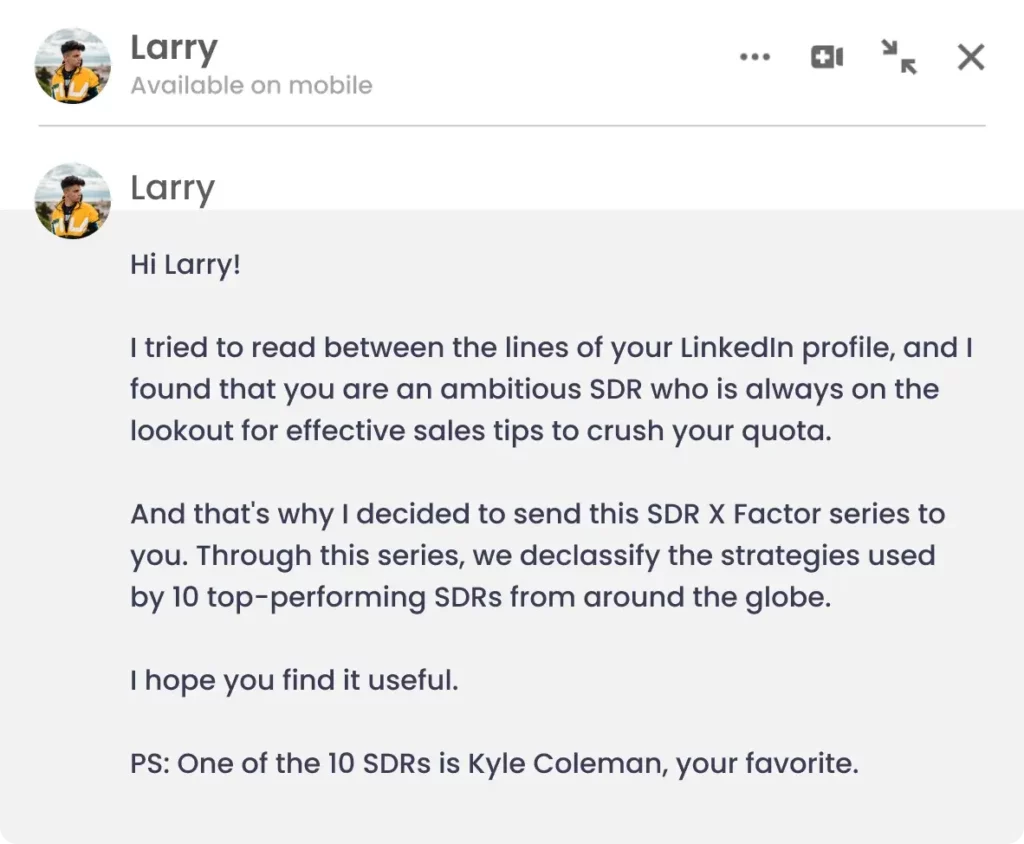Click line starting 'And that's why I decided'
1024x844 pixels.
pos(537,514)
